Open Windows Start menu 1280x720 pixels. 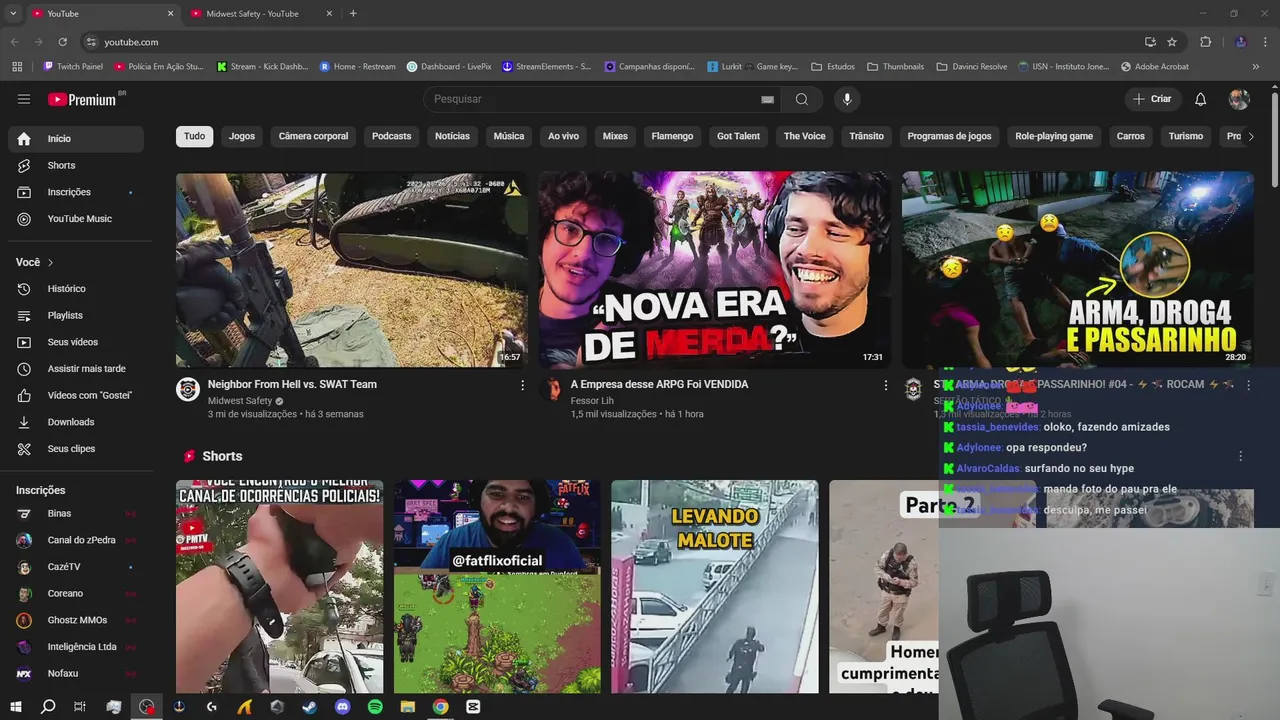pos(15,707)
